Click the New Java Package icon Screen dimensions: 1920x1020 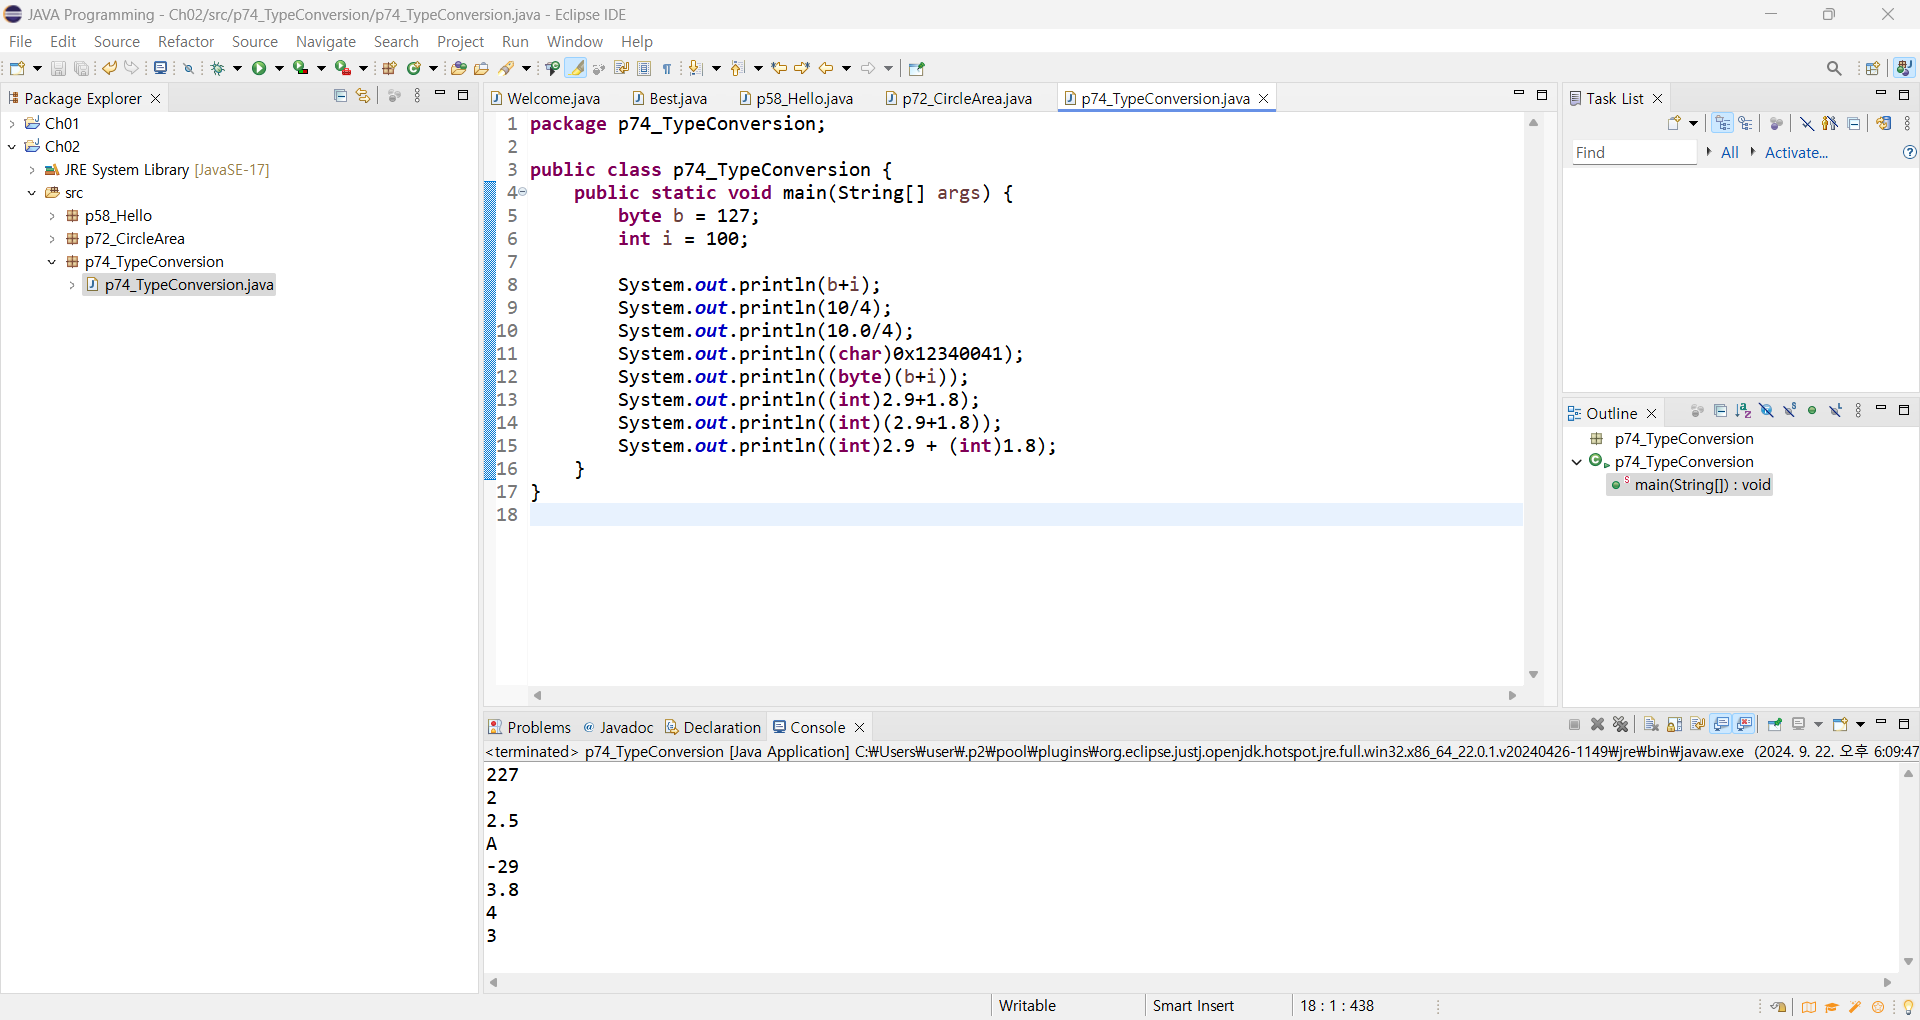pos(389,68)
